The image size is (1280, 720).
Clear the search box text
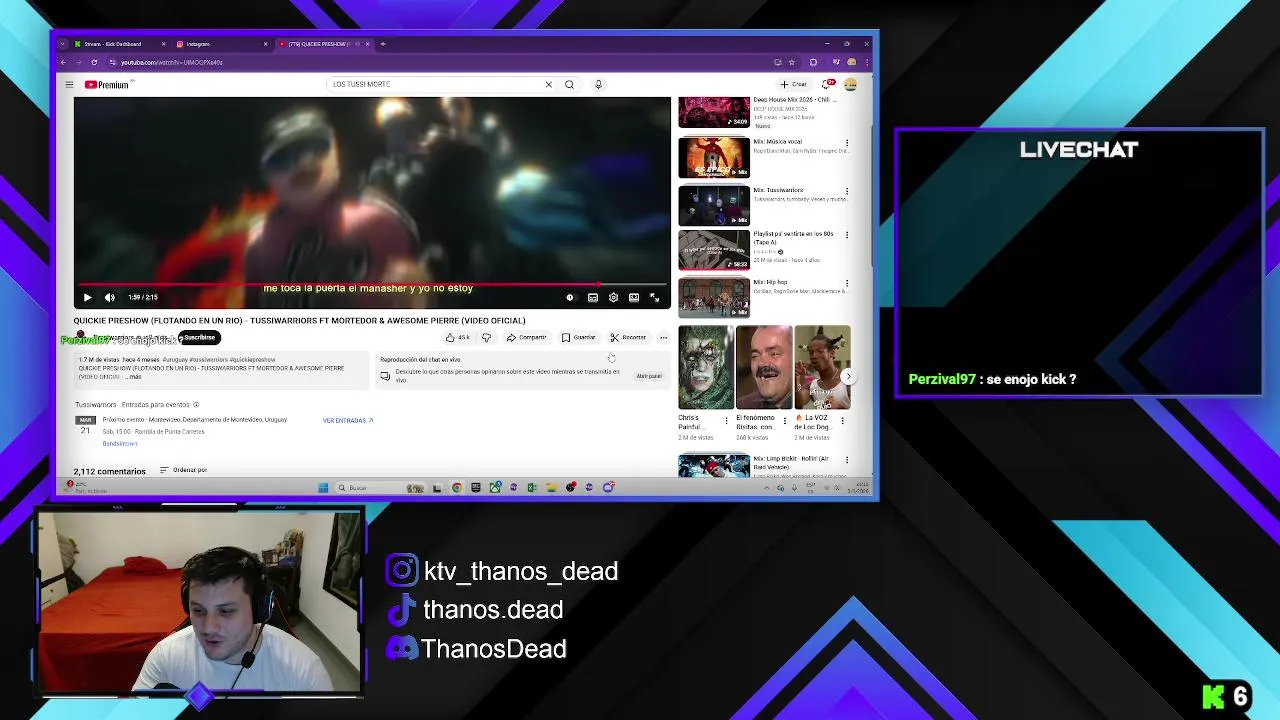coord(548,84)
